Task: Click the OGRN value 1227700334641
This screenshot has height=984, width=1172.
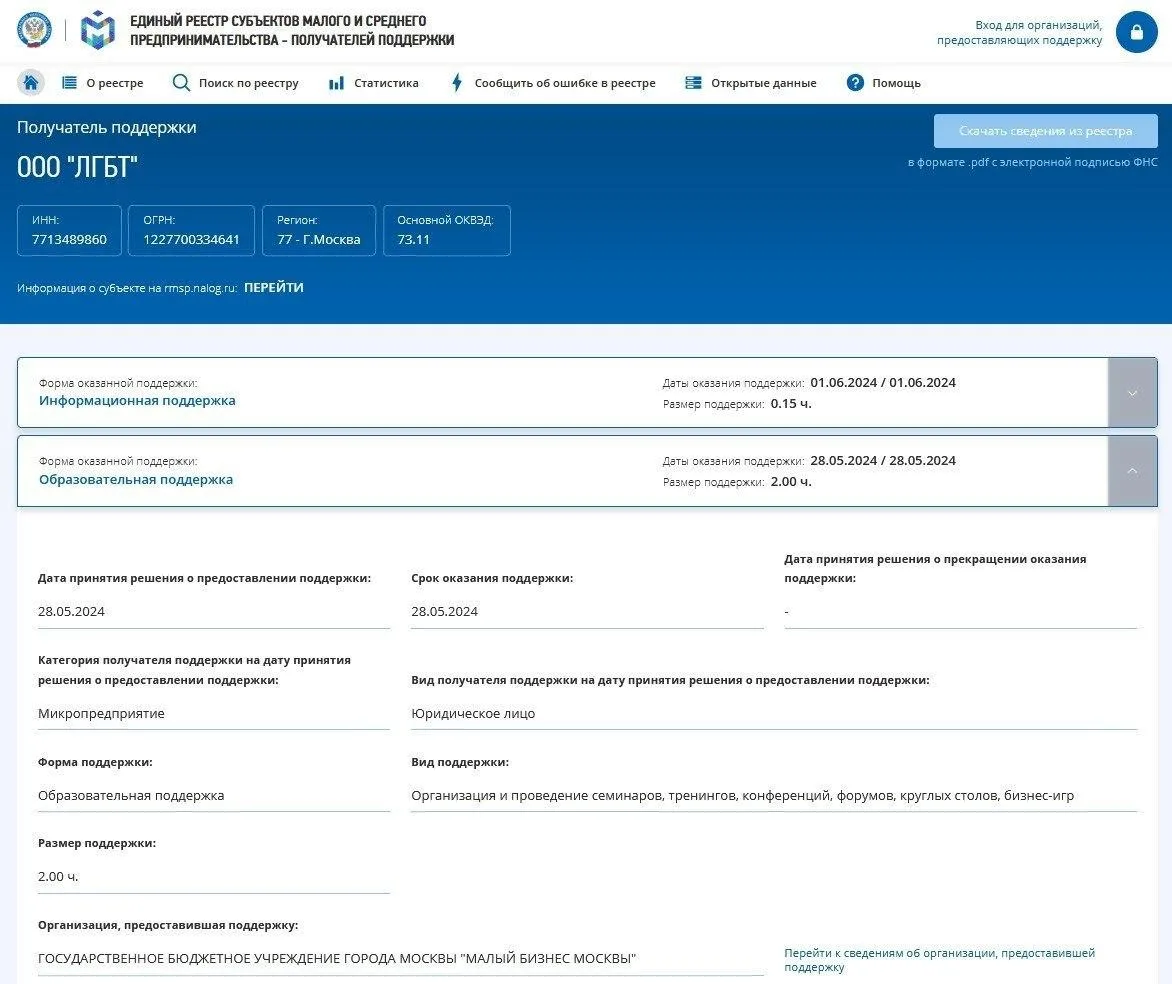Action: click(x=191, y=239)
